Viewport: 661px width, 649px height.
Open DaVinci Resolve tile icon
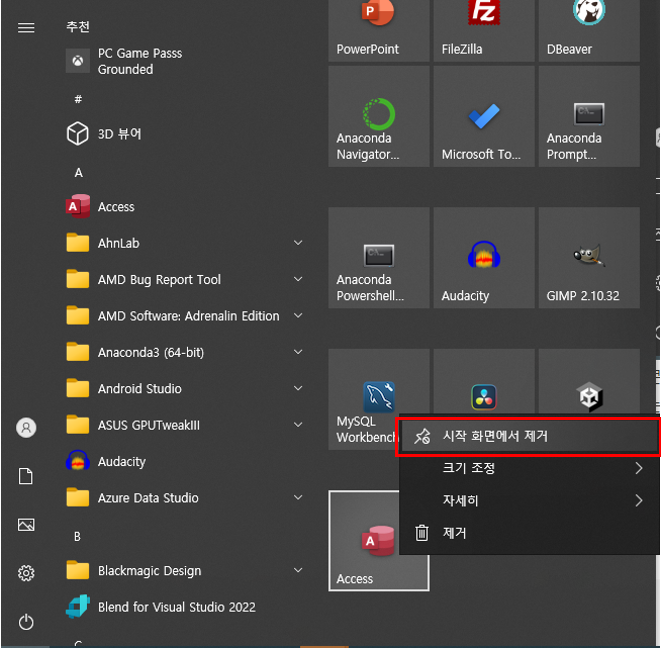(484, 396)
